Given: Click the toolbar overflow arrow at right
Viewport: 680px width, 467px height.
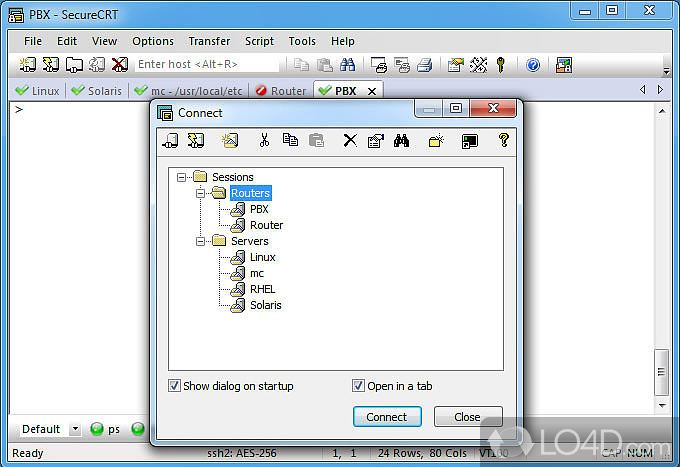Looking at the screenshot, I should (x=666, y=70).
